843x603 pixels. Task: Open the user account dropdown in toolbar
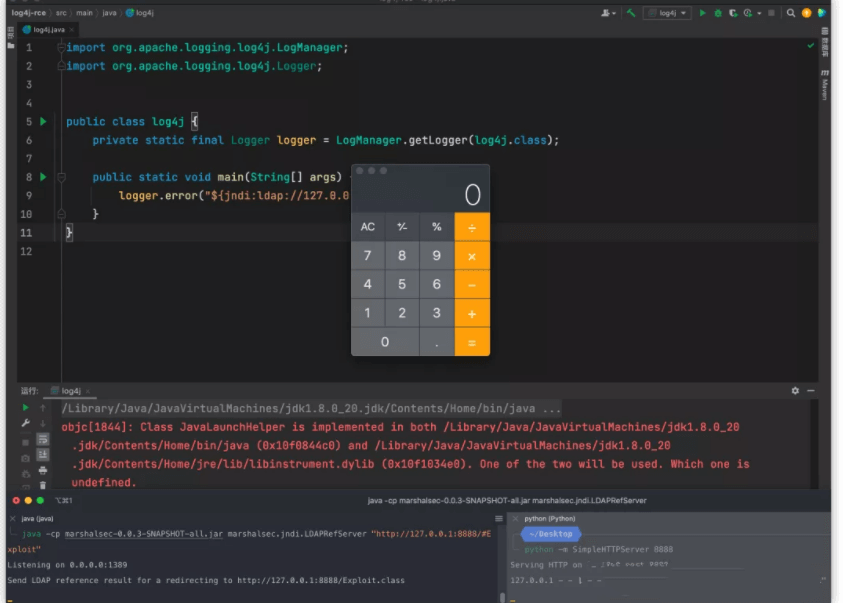(608, 13)
